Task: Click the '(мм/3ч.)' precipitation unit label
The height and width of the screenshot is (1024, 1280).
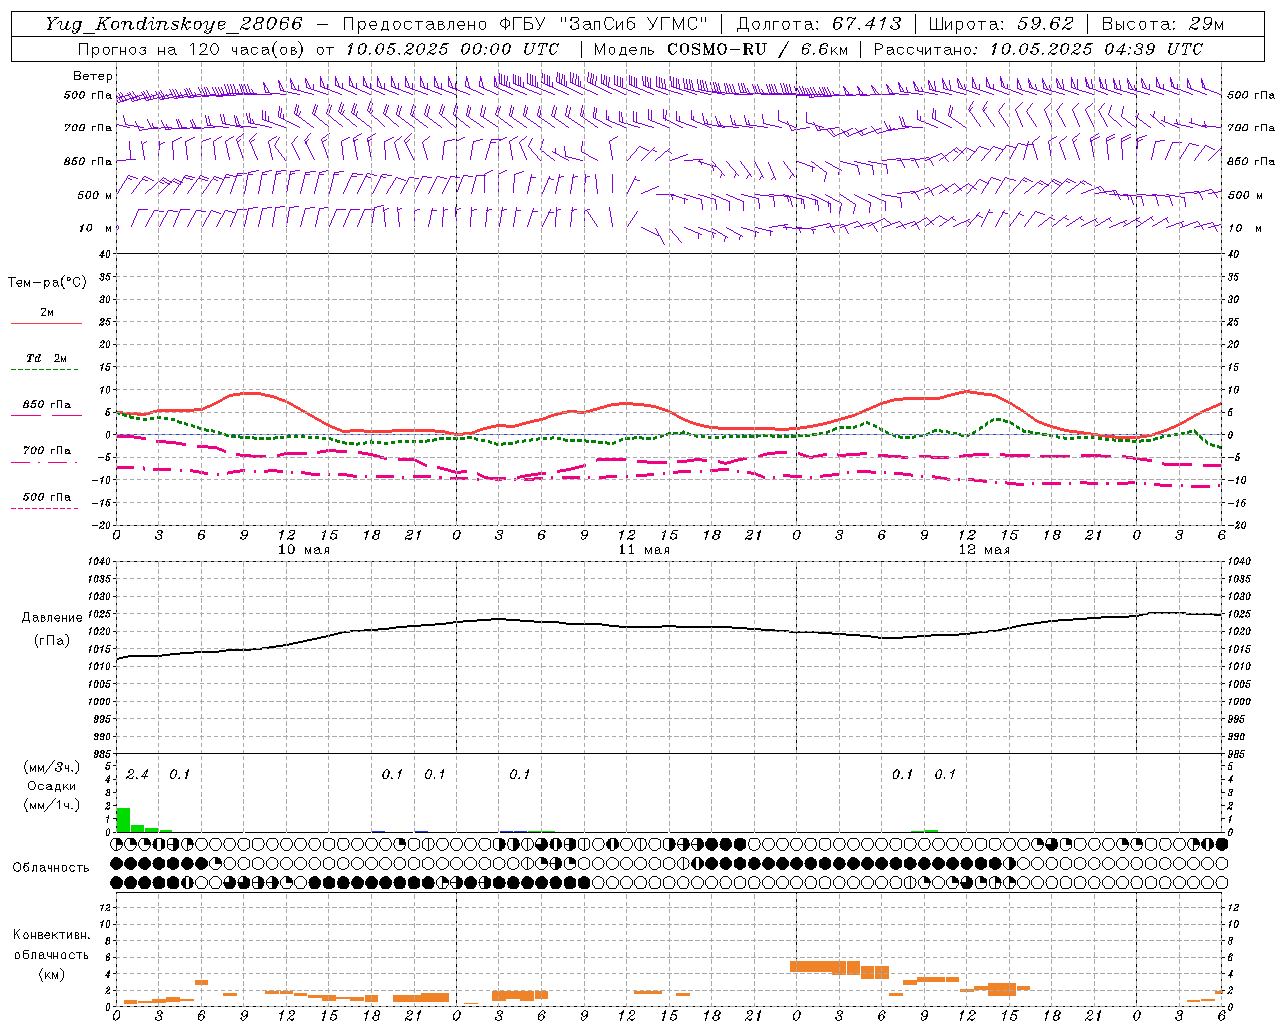Action: pyautogui.click(x=52, y=768)
